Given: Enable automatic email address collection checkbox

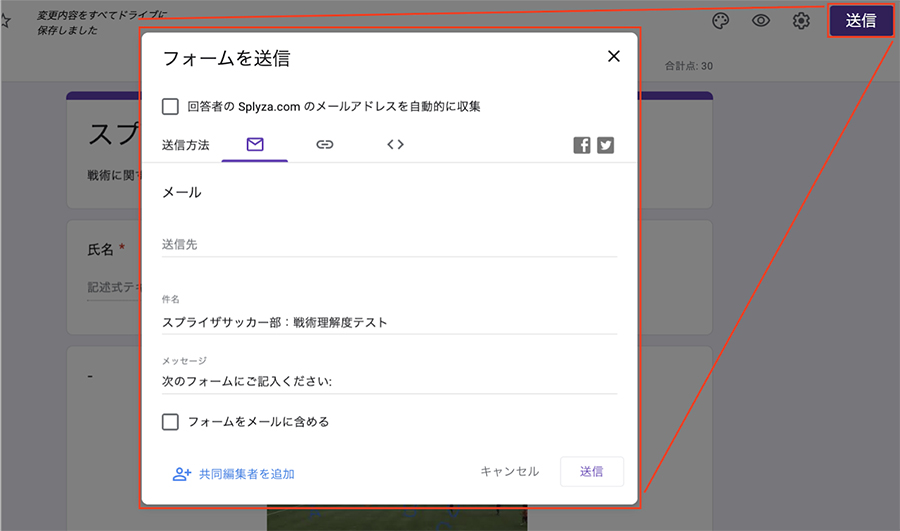Looking at the screenshot, I should [170, 106].
